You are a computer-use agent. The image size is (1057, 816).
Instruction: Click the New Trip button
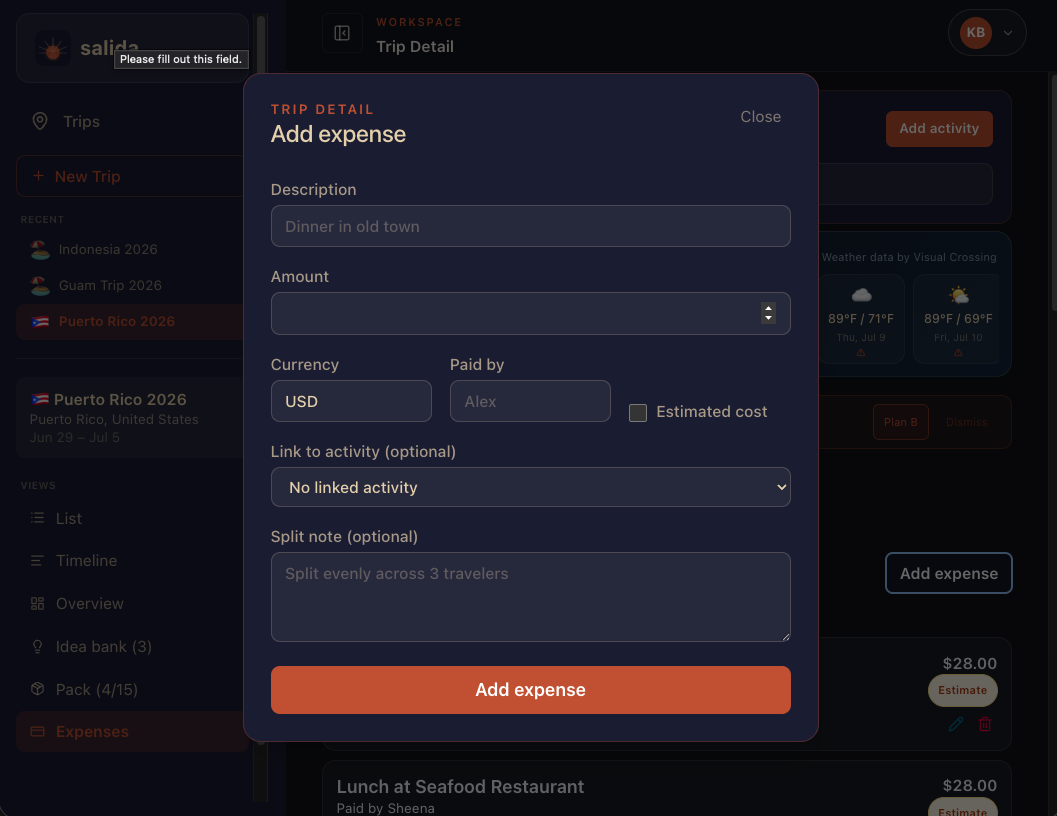pyautogui.click(x=129, y=176)
